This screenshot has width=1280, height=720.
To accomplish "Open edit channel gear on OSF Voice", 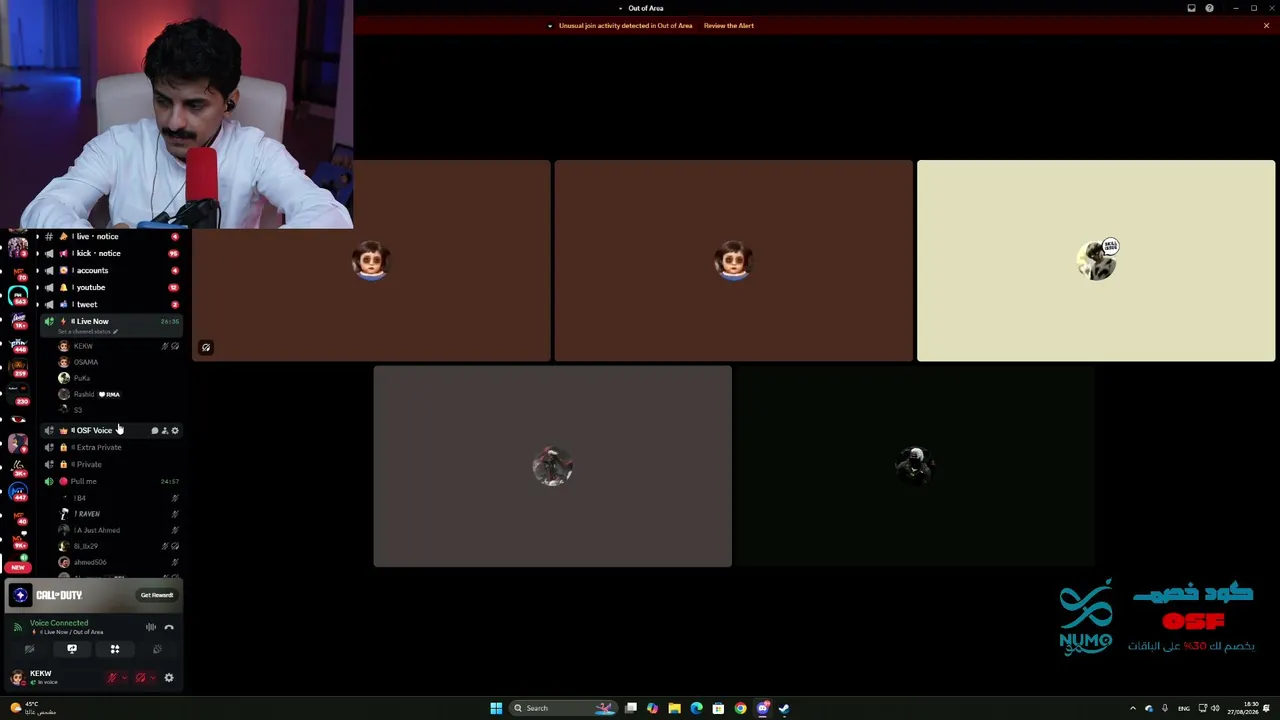I will pyautogui.click(x=175, y=431).
